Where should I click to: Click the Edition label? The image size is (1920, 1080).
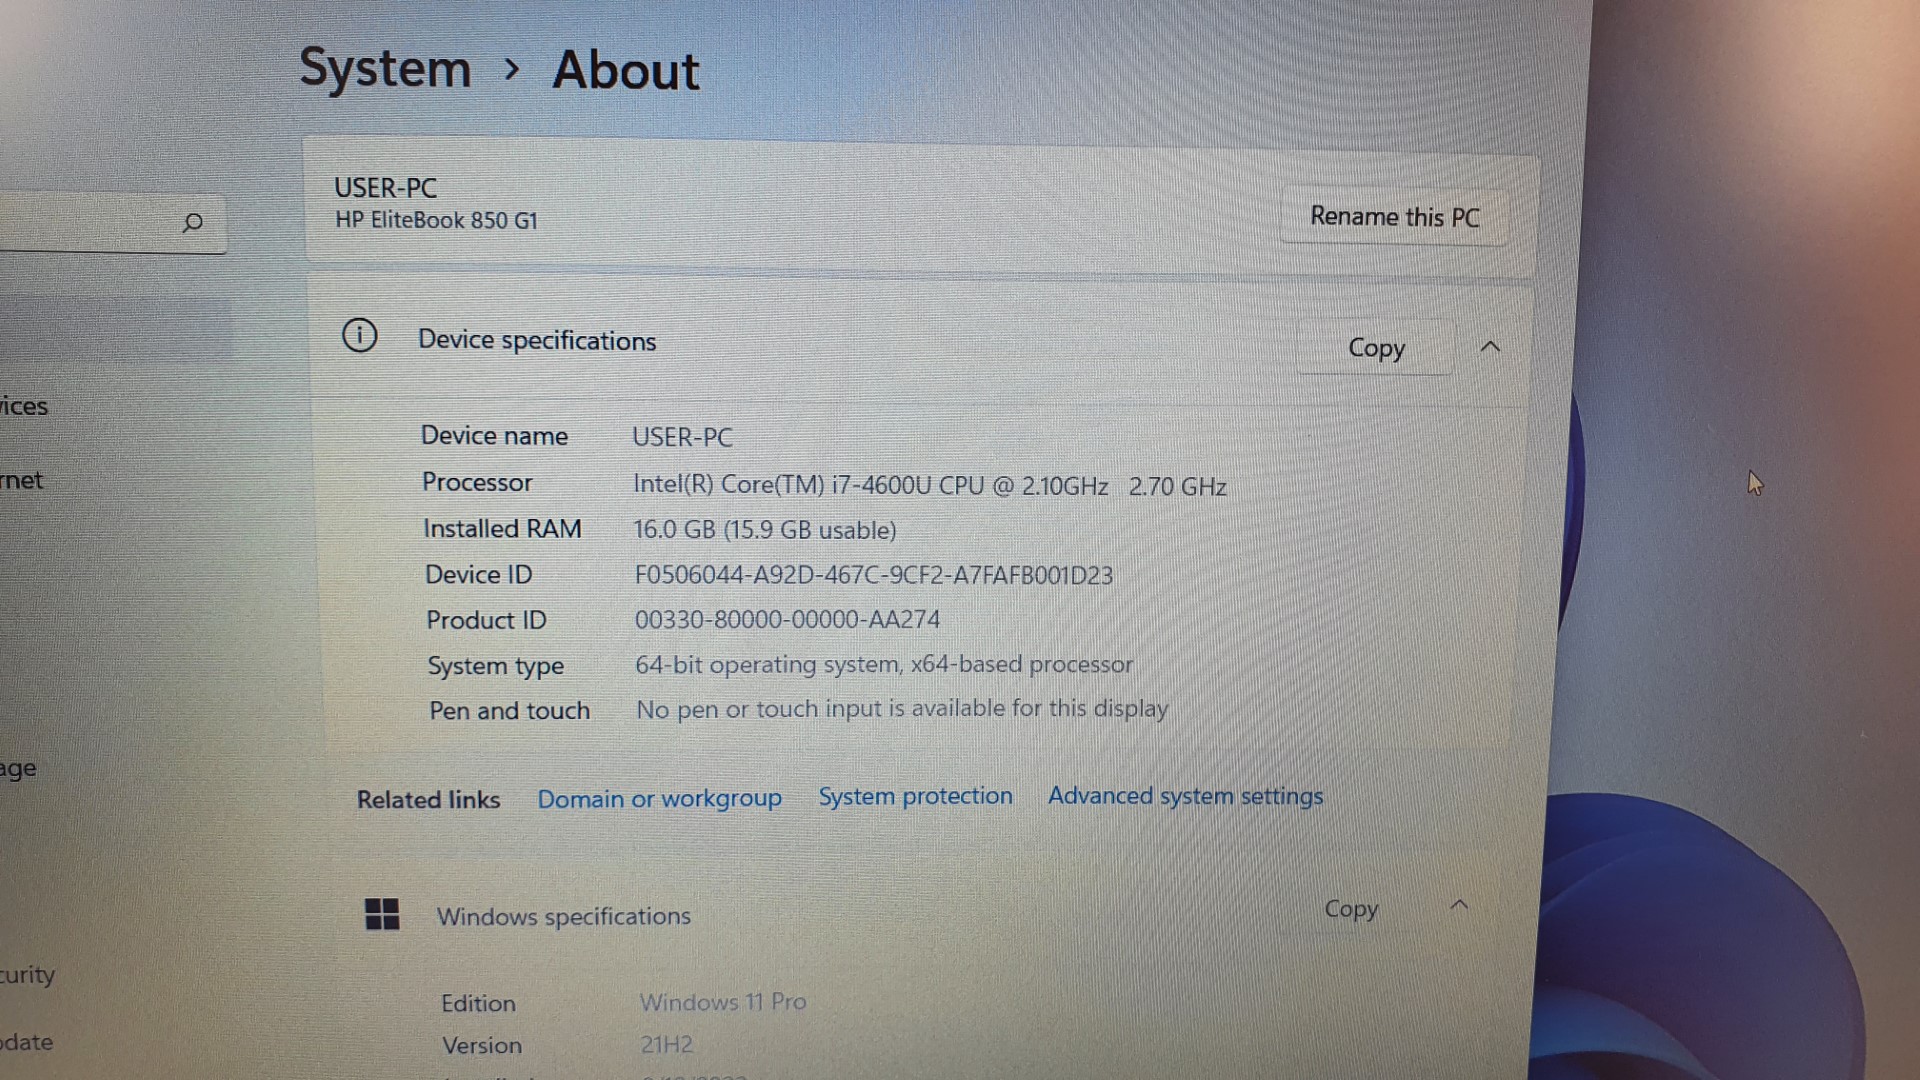[478, 1003]
